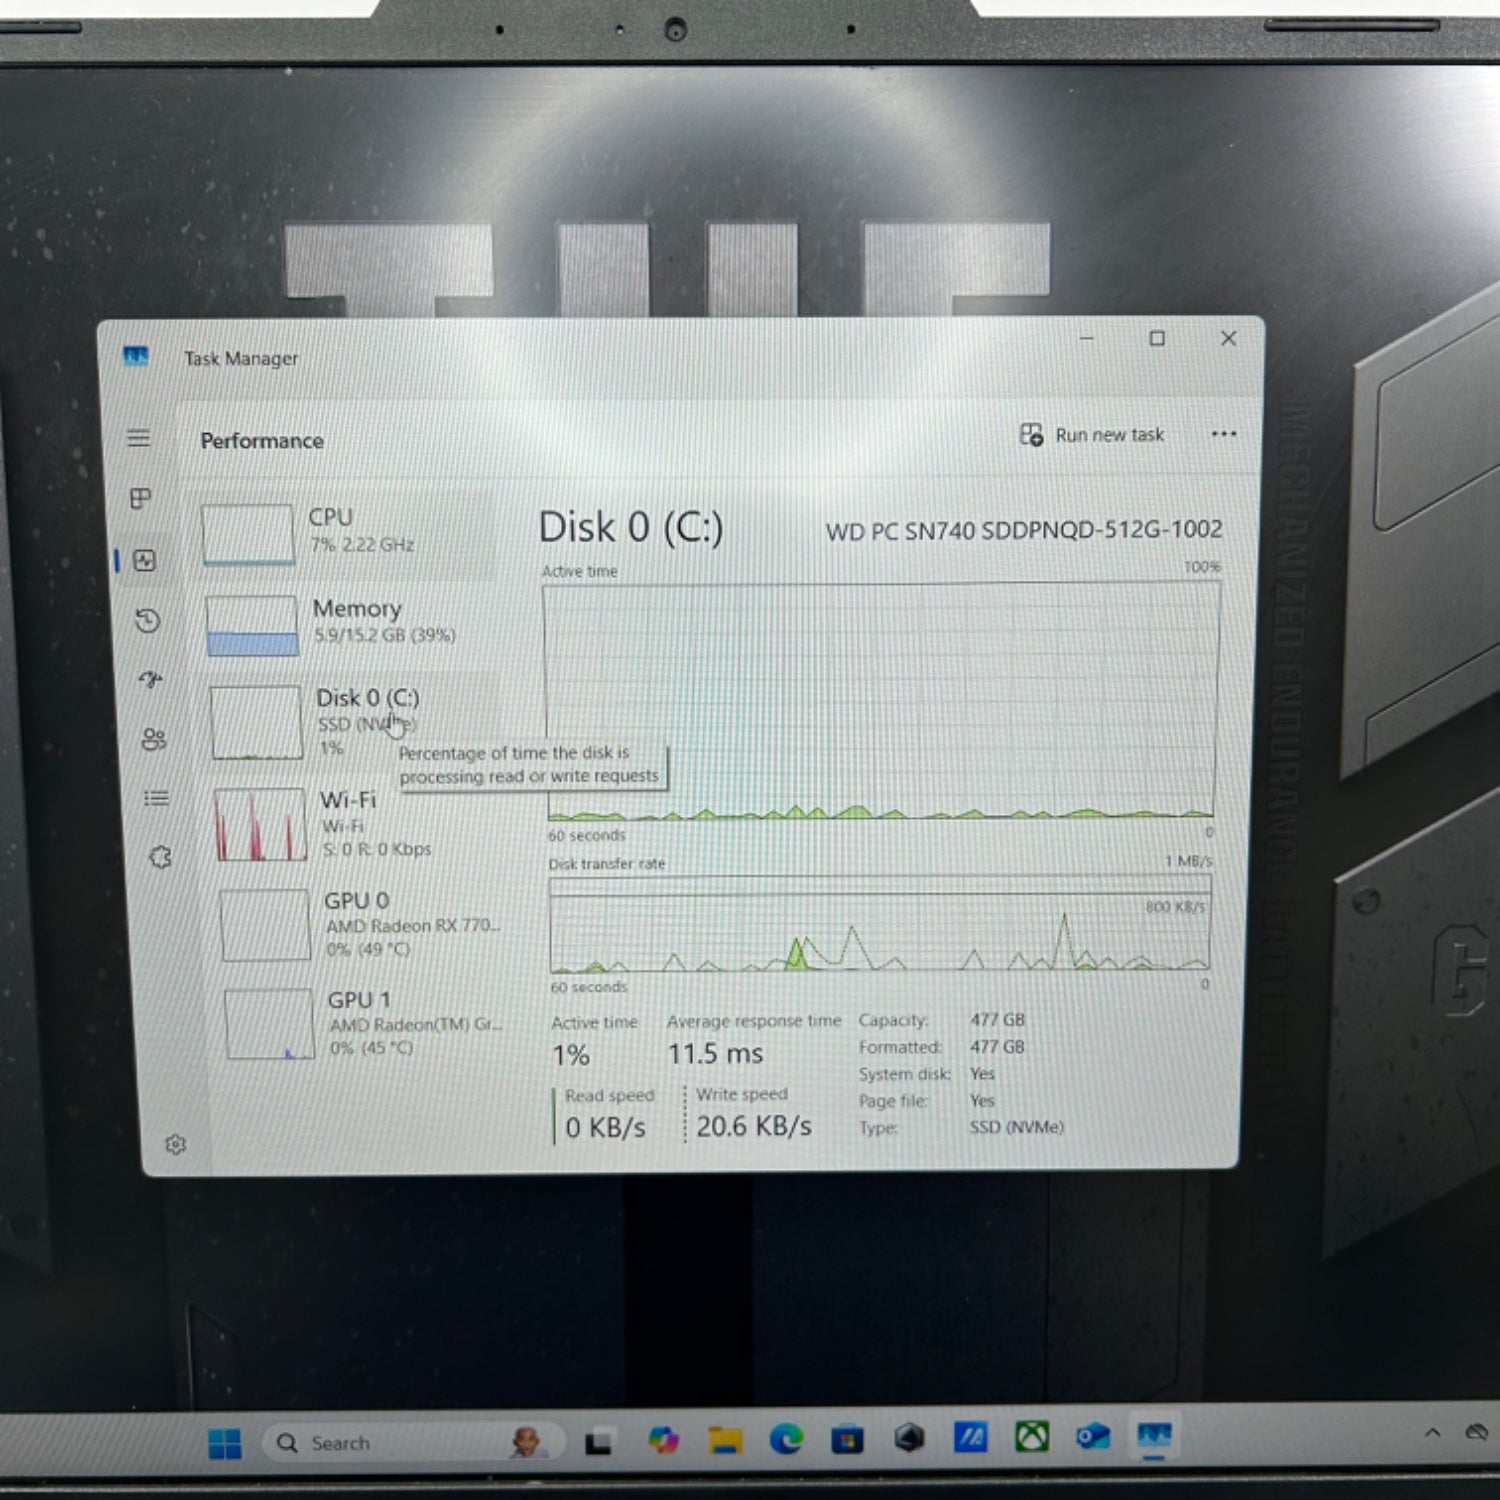Open the three-dot more options menu
The height and width of the screenshot is (1500, 1500).
coord(1223,434)
